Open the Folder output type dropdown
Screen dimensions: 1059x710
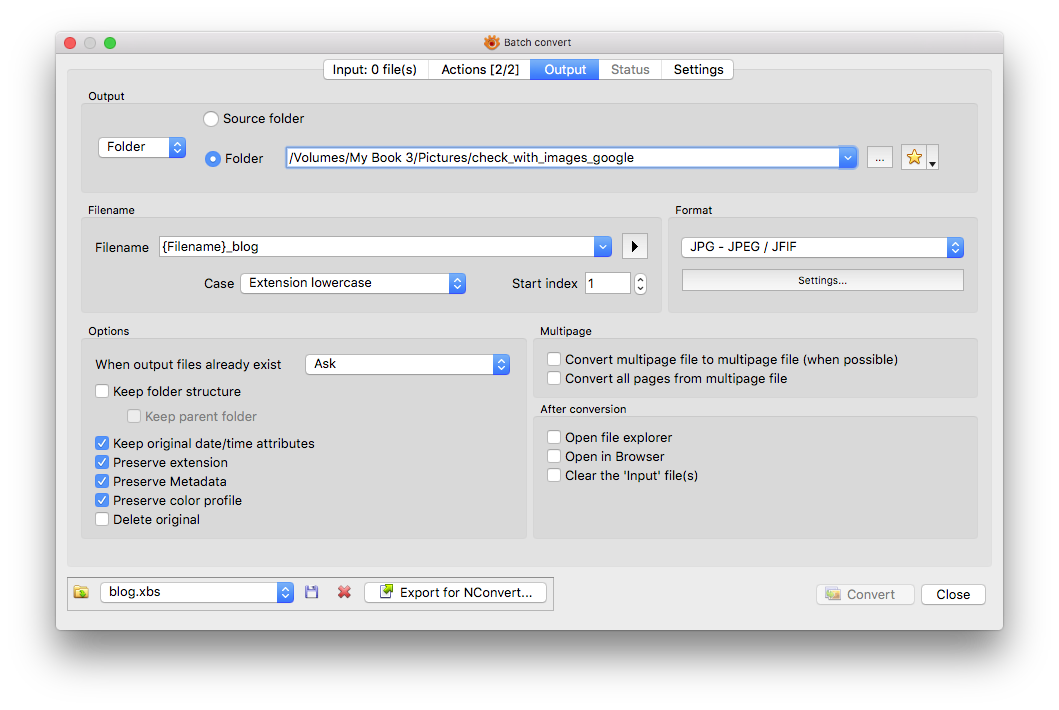coord(142,147)
